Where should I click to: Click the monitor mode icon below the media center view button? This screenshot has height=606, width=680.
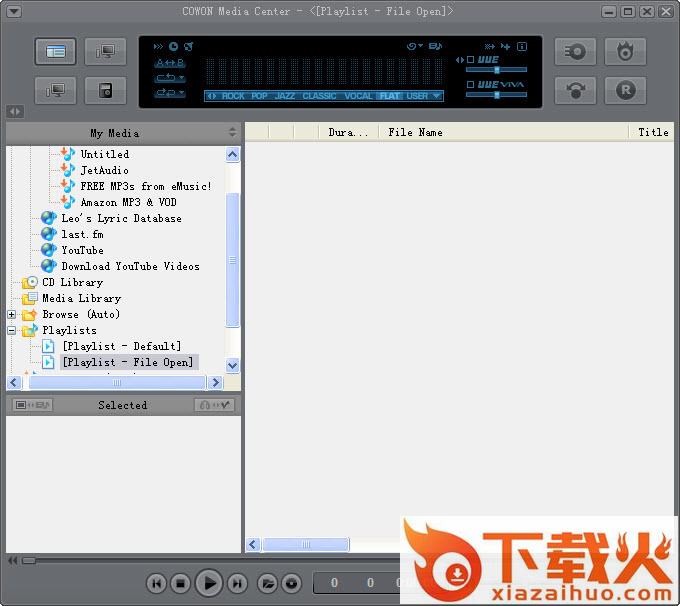click(x=56, y=91)
